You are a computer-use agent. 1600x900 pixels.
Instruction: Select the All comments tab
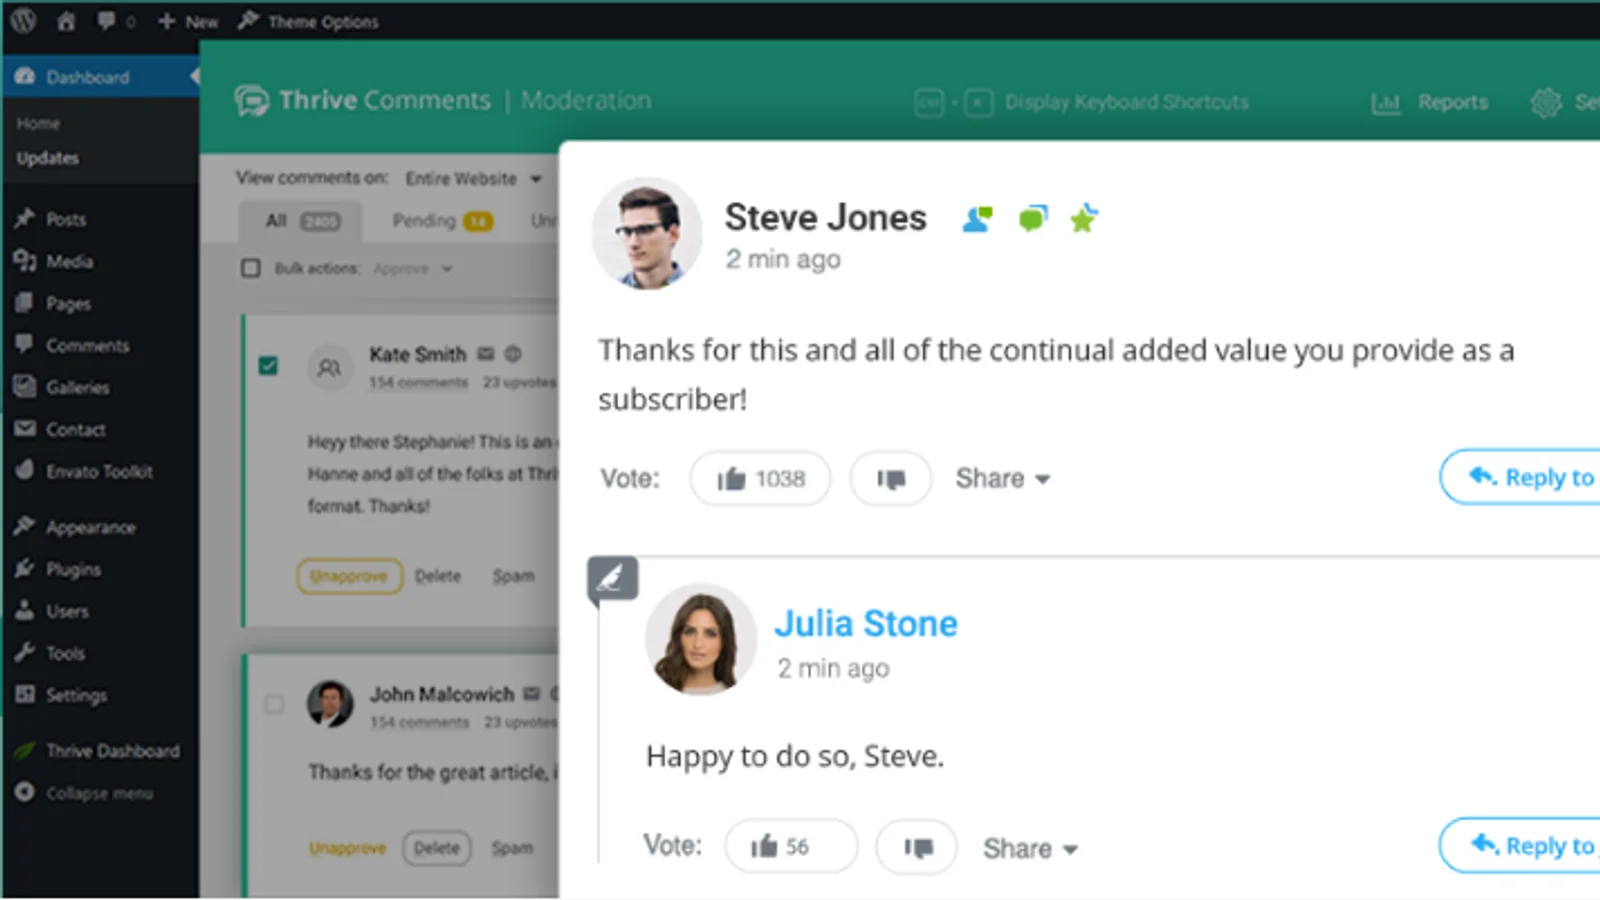(x=302, y=221)
